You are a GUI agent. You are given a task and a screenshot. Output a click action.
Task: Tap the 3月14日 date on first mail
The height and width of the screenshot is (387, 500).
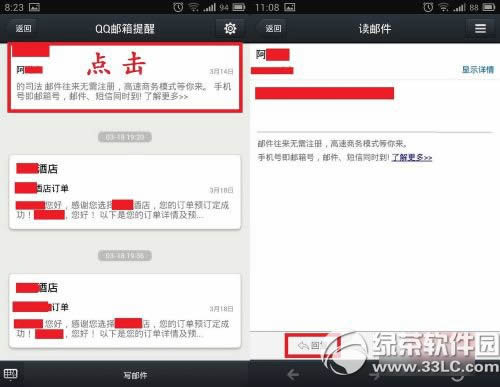pos(221,71)
